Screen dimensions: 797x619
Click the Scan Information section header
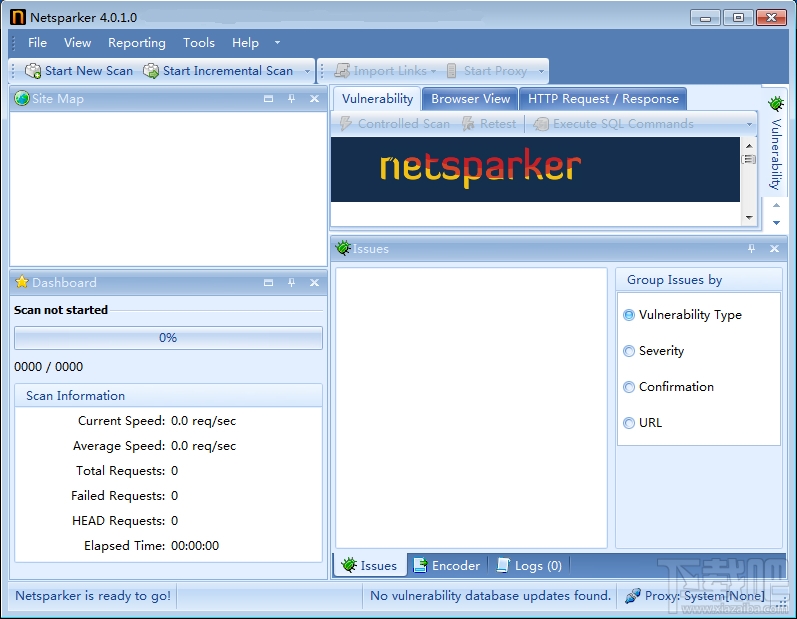point(168,395)
